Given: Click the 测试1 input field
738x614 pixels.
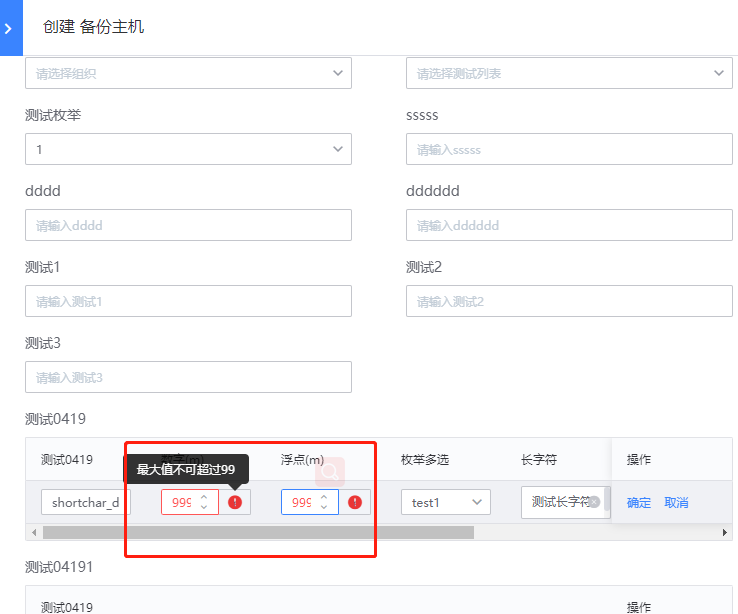Looking at the screenshot, I should coord(188,301).
